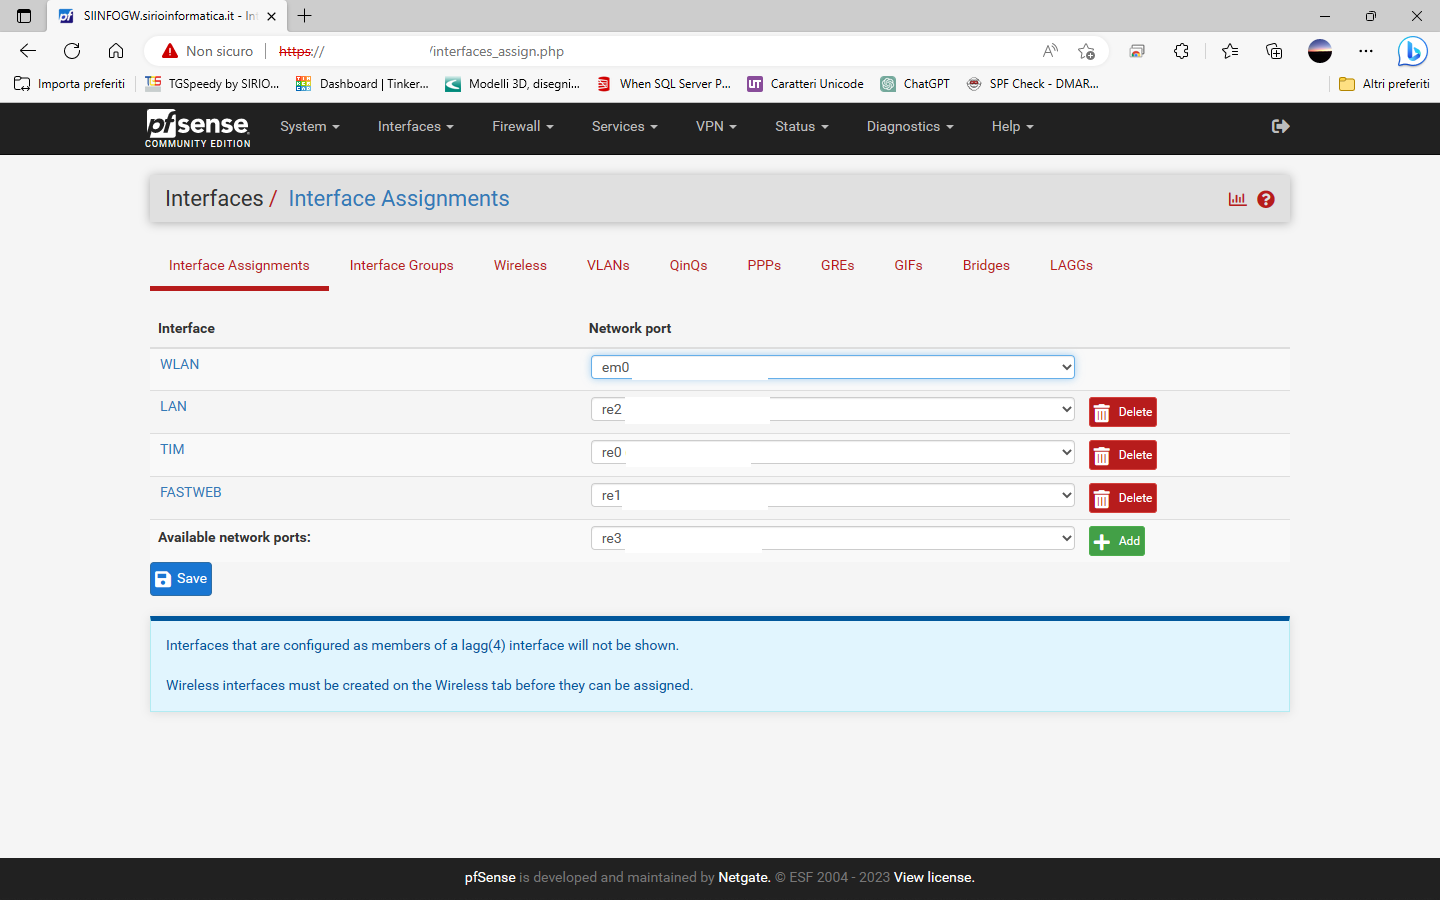Click the browser home icon
1440x900 pixels.
pyautogui.click(x=116, y=51)
